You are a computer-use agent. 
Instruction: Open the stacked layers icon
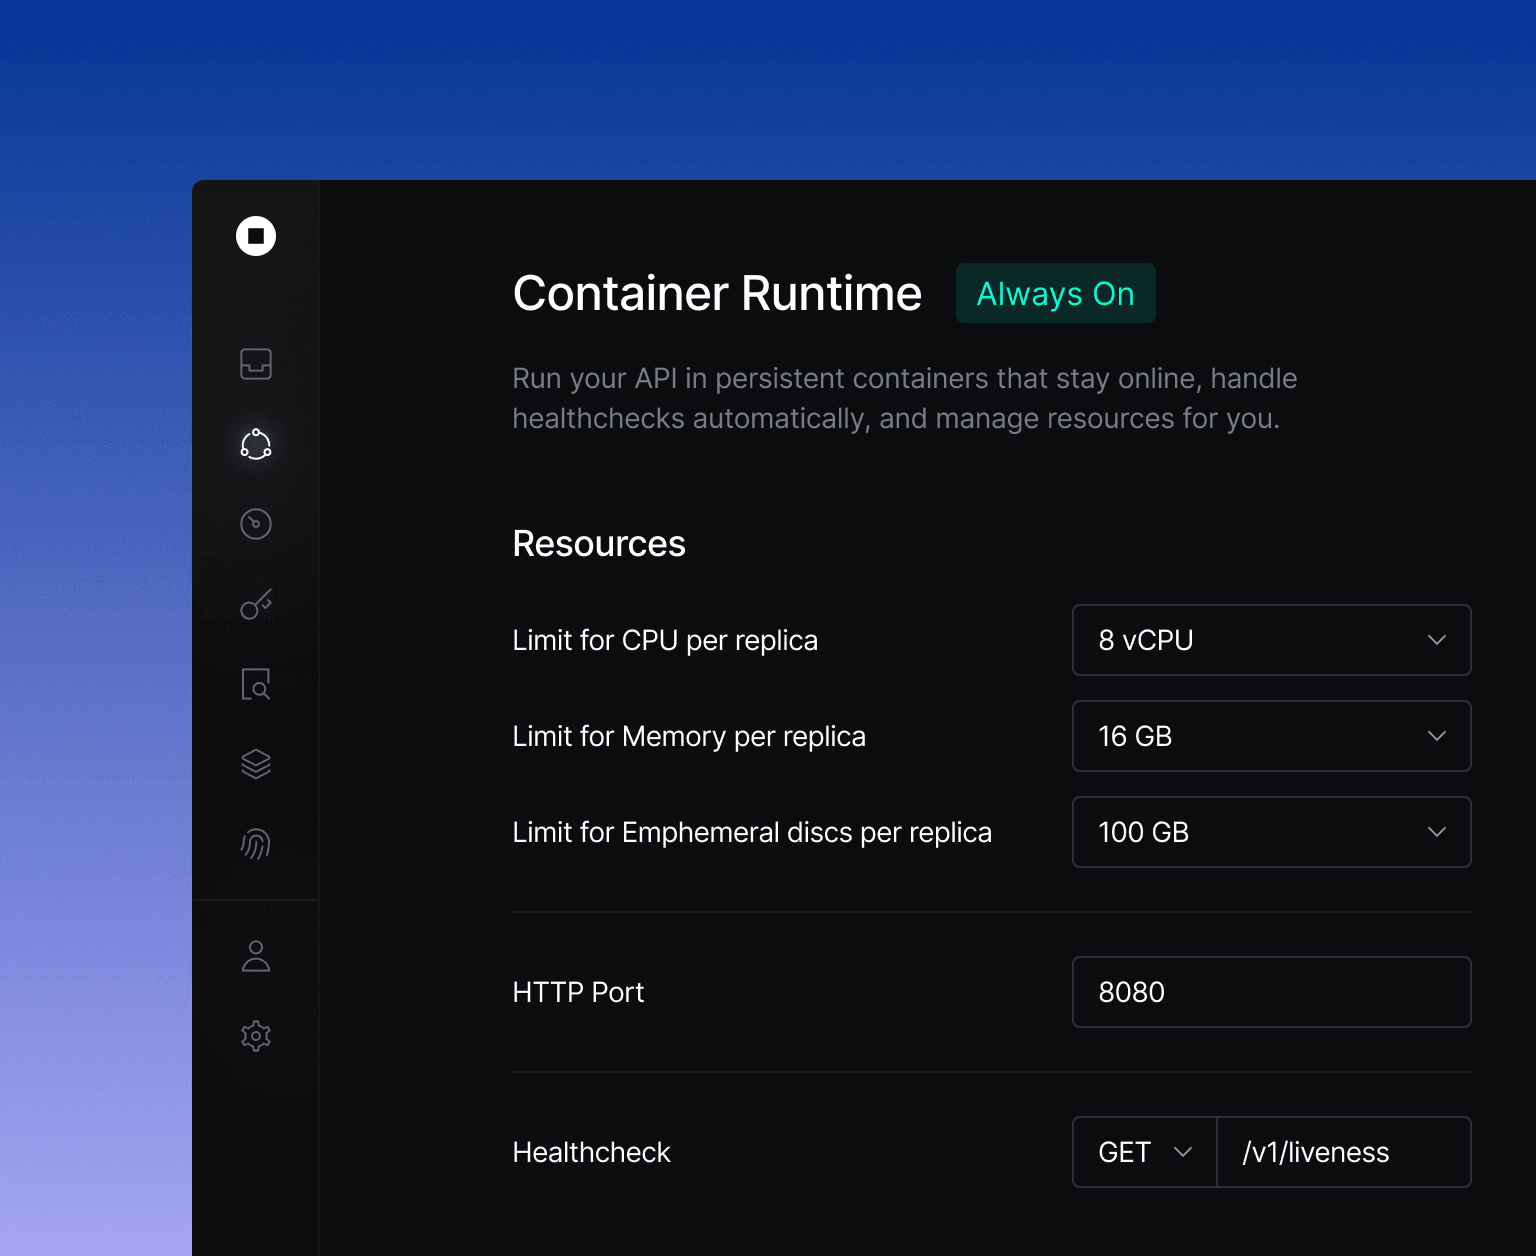pos(256,764)
